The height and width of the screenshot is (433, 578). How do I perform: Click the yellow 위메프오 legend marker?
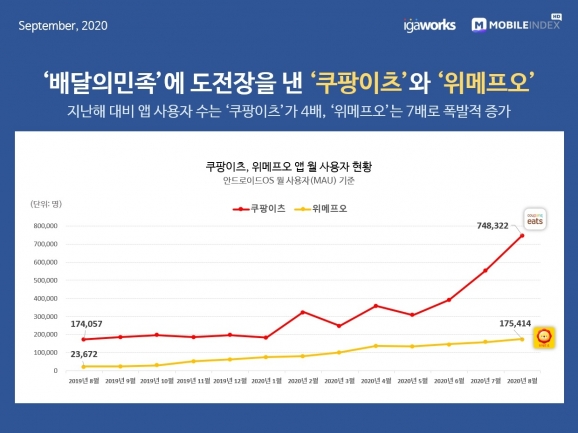point(302,209)
